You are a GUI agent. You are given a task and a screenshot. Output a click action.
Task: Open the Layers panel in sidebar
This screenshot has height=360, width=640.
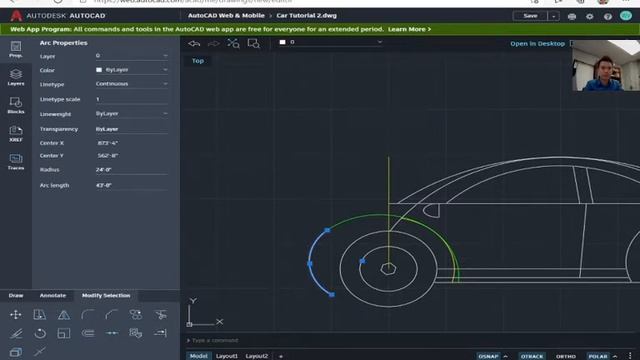tap(16, 77)
